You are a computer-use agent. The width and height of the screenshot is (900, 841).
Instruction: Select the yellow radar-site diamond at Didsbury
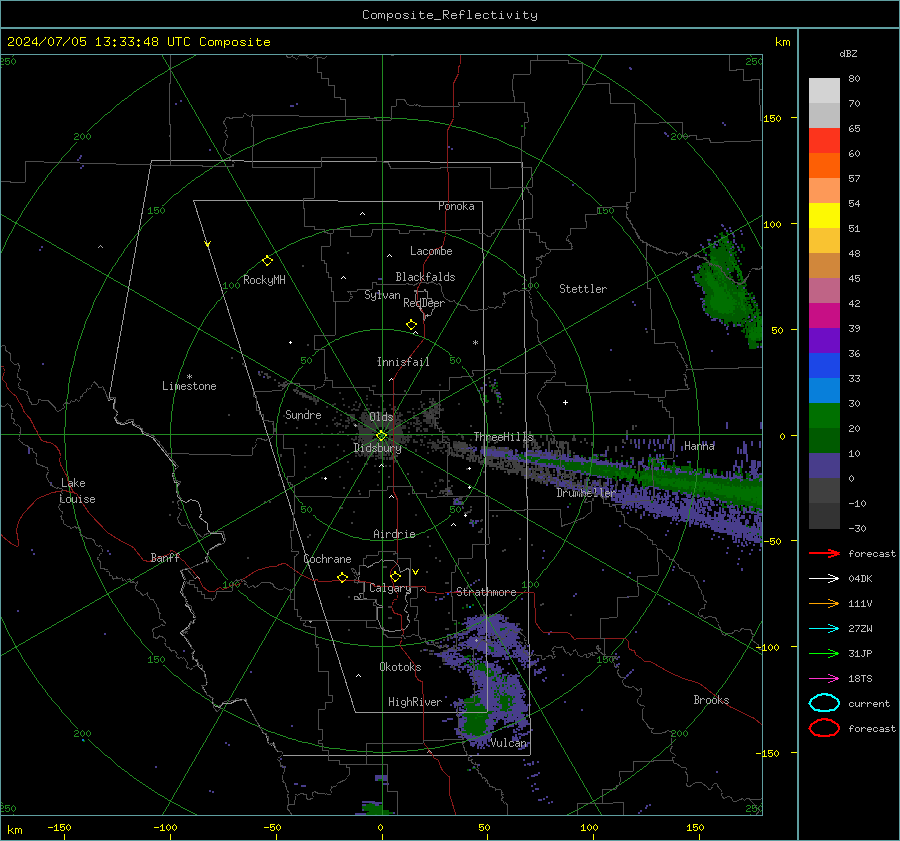click(381, 436)
